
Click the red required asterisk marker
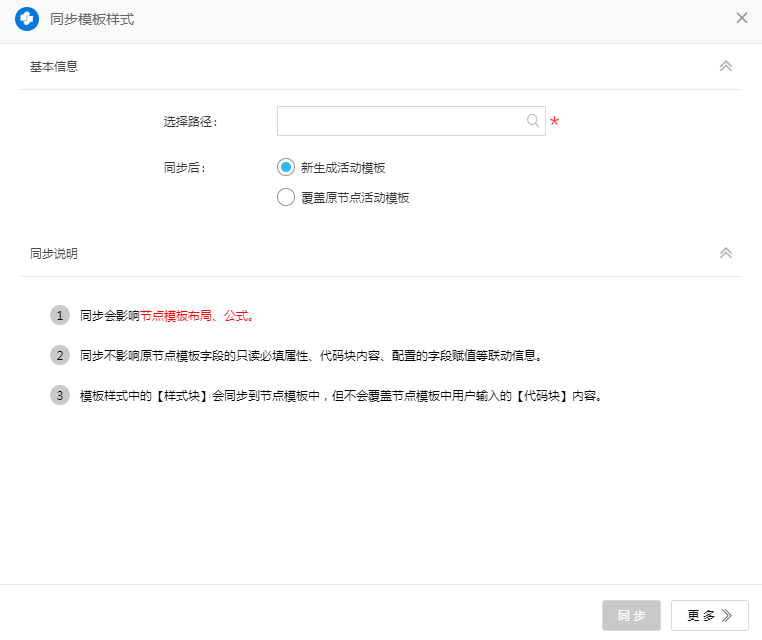click(x=555, y=122)
